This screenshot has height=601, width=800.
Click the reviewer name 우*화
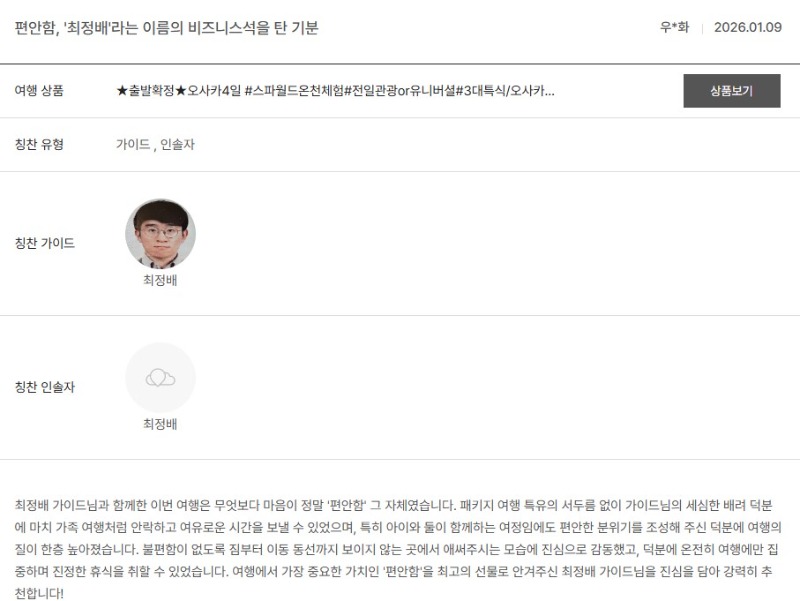click(674, 28)
